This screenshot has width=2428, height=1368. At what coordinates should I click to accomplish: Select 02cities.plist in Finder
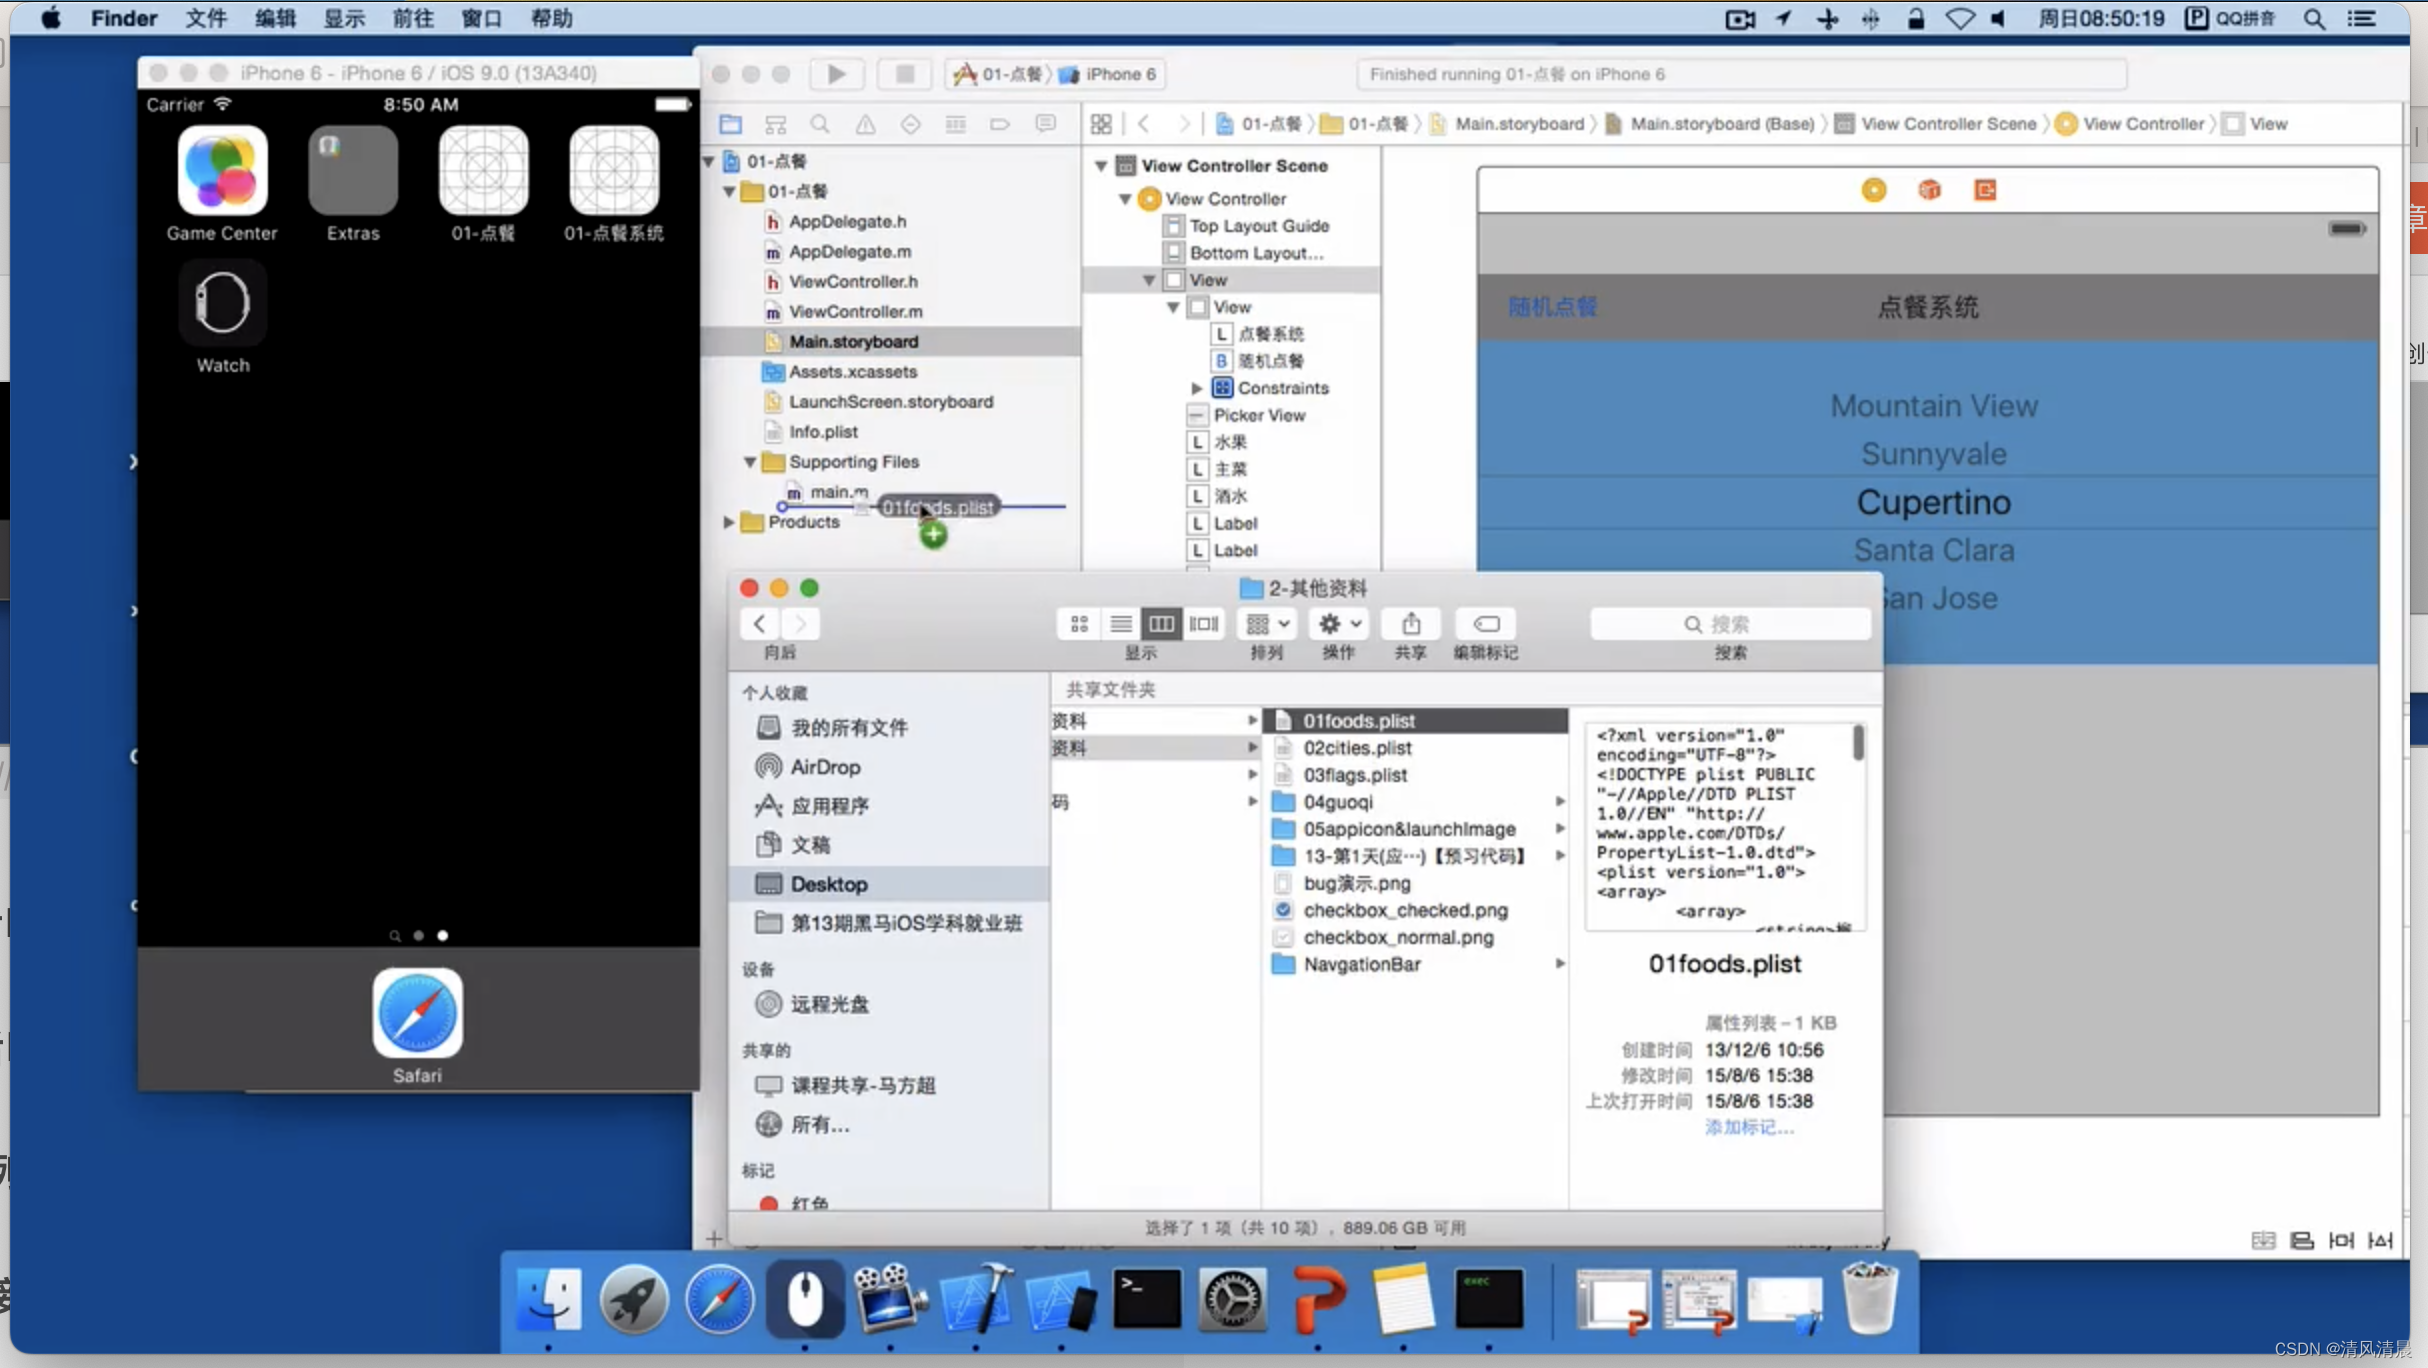click(x=1414, y=748)
